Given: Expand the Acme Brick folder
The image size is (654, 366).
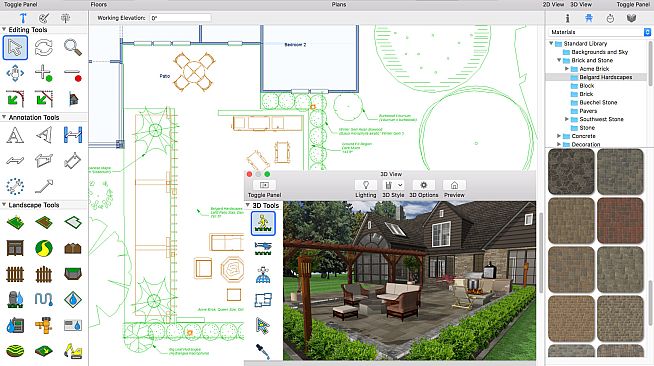Looking at the screenshot, I should point(567,68).
